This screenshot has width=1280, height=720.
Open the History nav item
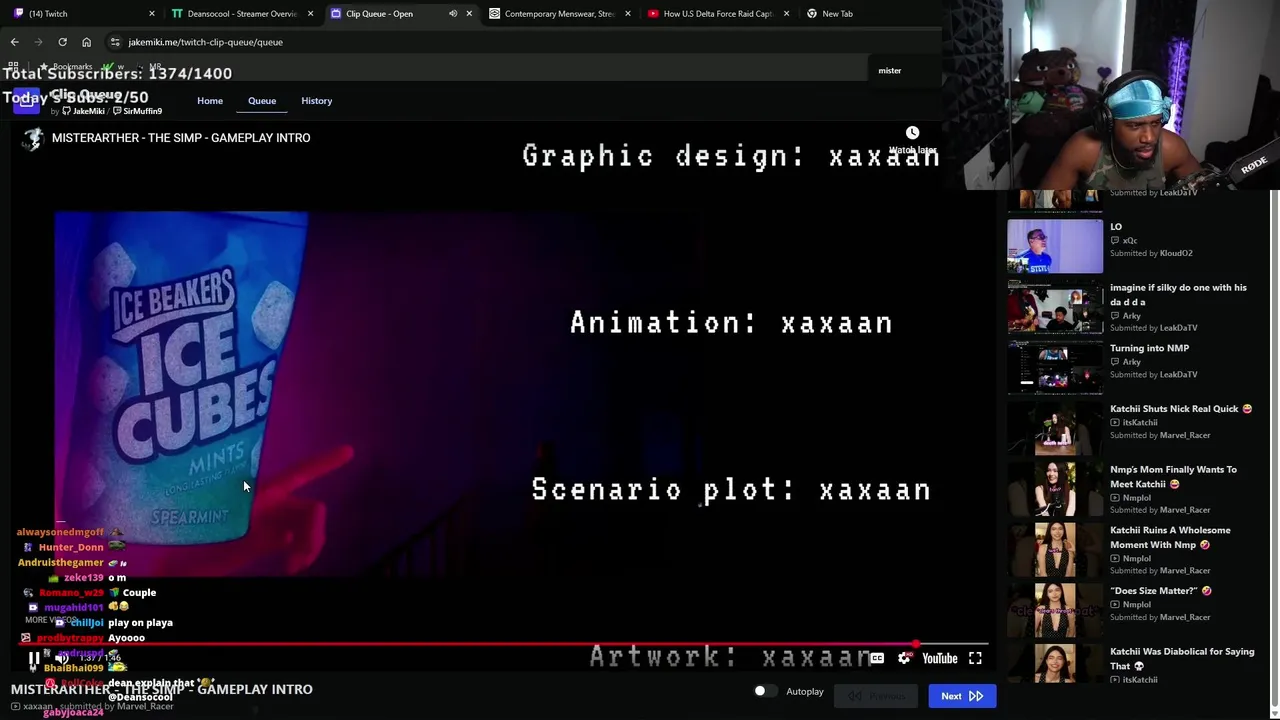(317, 101)
